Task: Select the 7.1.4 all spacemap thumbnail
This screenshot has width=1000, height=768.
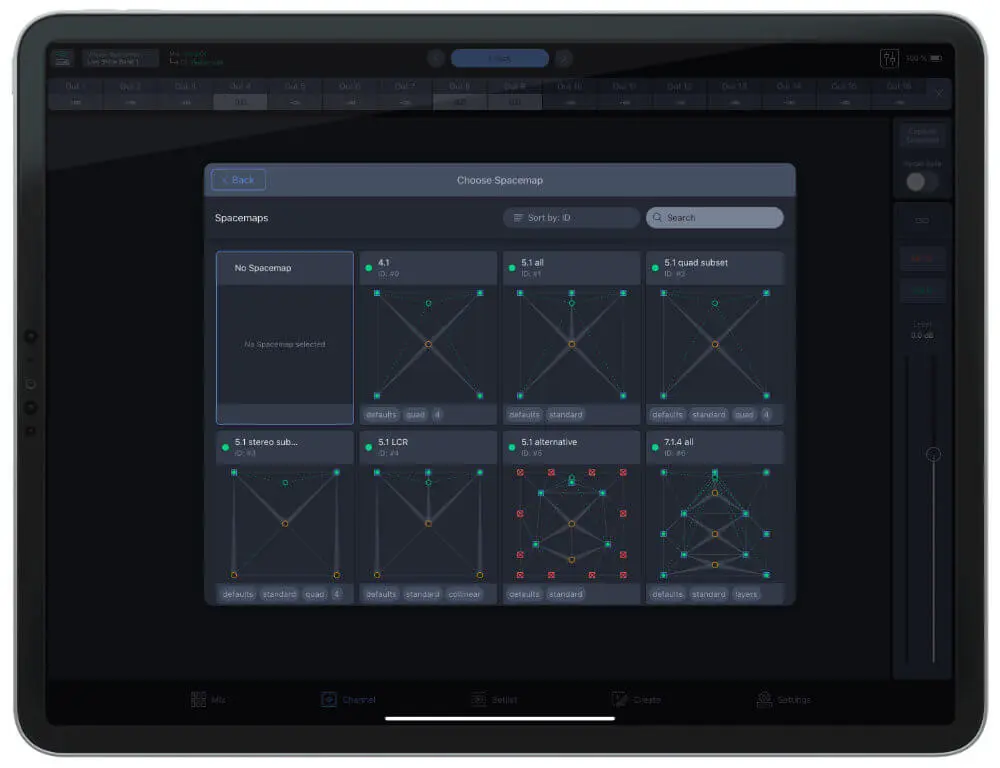Action: [x=714, y=520]
